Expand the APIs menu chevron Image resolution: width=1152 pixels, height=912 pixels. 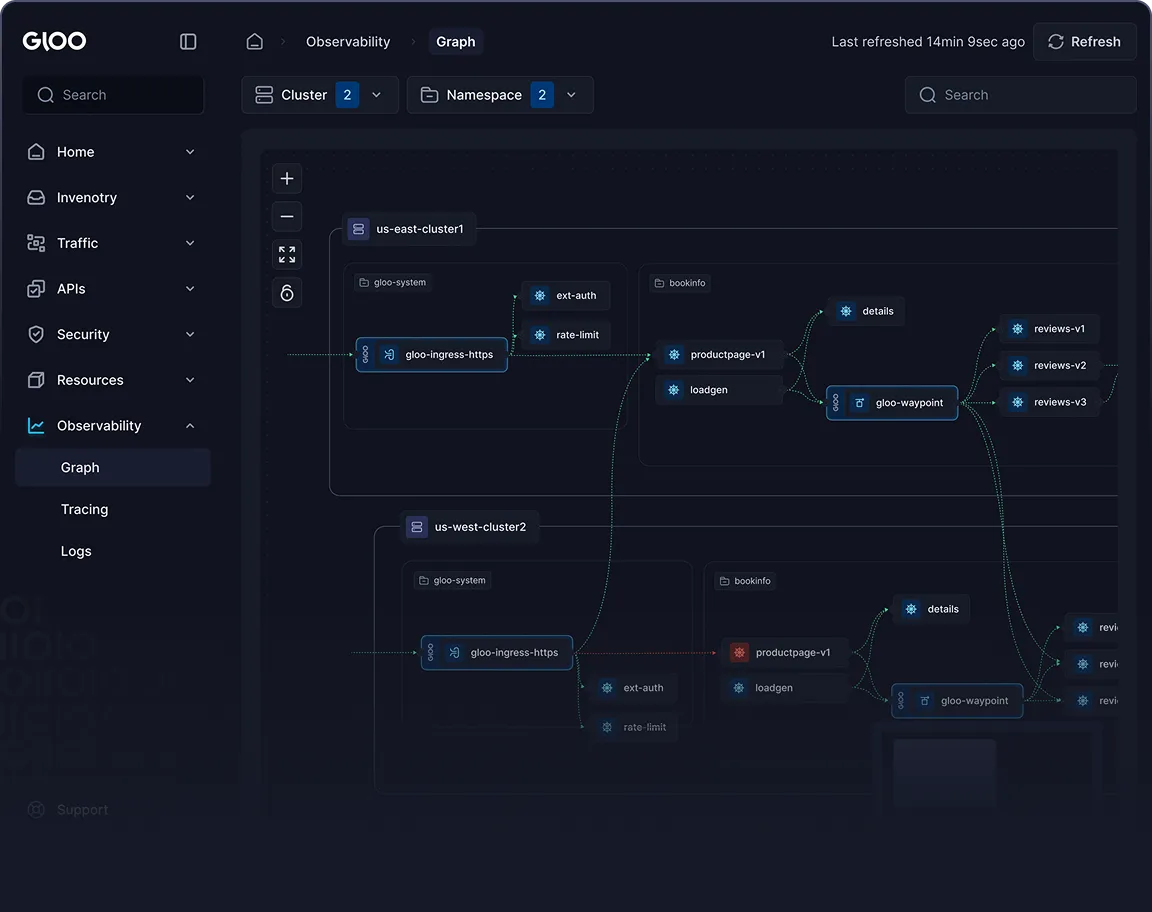tap(190, 289)
